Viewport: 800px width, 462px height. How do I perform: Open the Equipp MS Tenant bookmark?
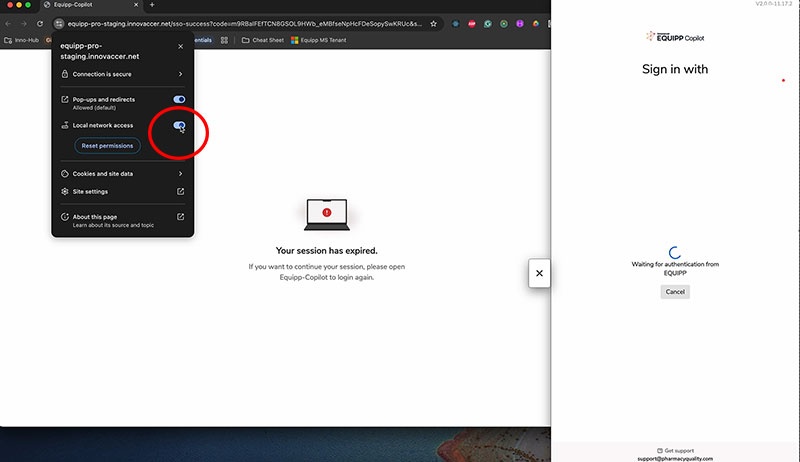(319, 40)
